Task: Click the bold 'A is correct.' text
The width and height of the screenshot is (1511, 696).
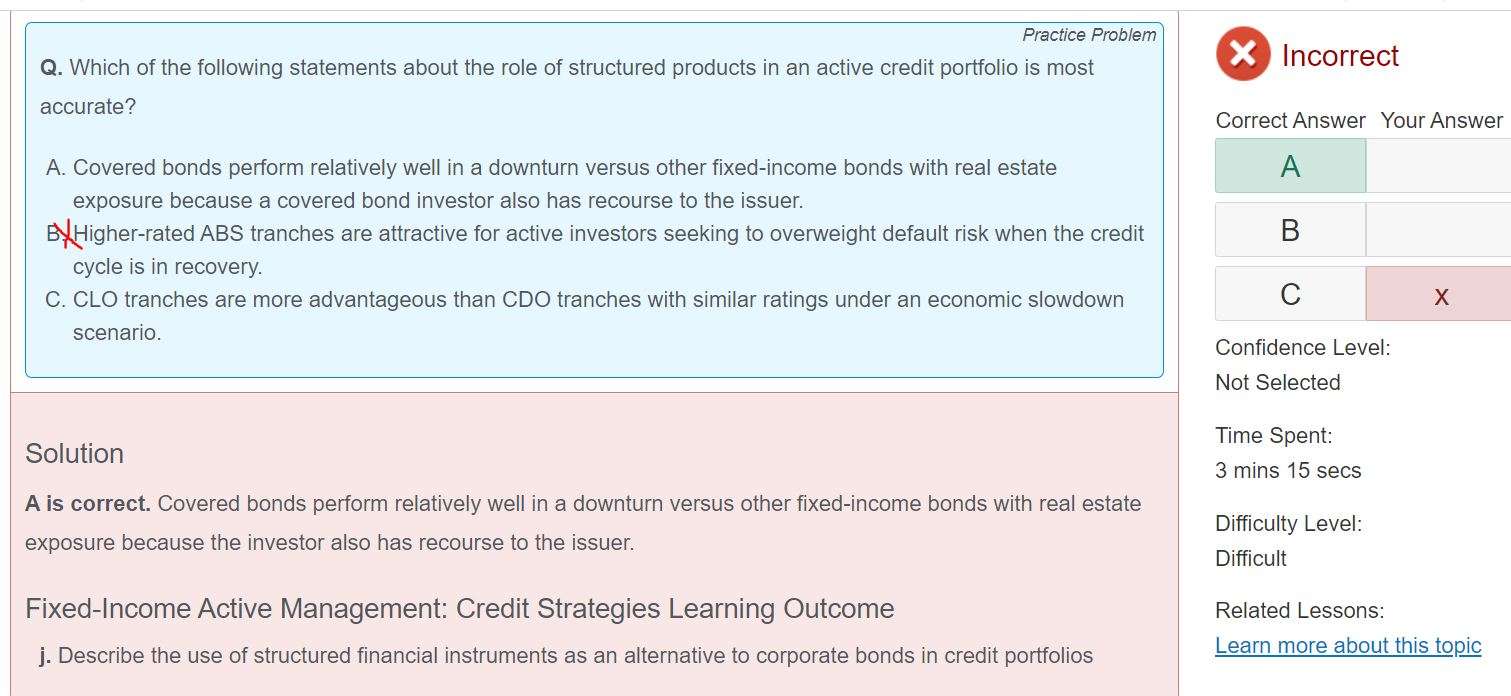Action: coord(88,503)
